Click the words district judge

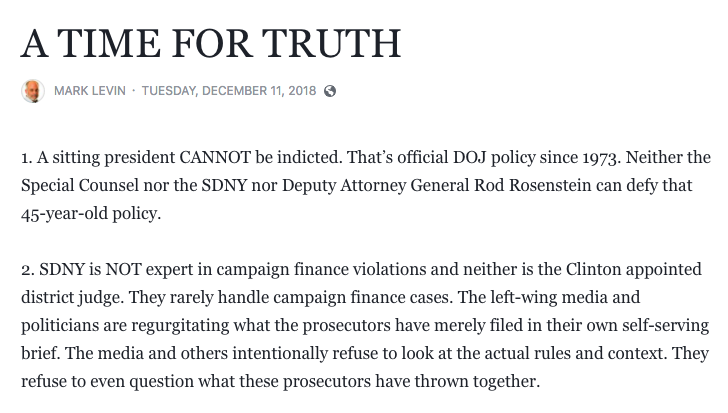click(67, 298)
